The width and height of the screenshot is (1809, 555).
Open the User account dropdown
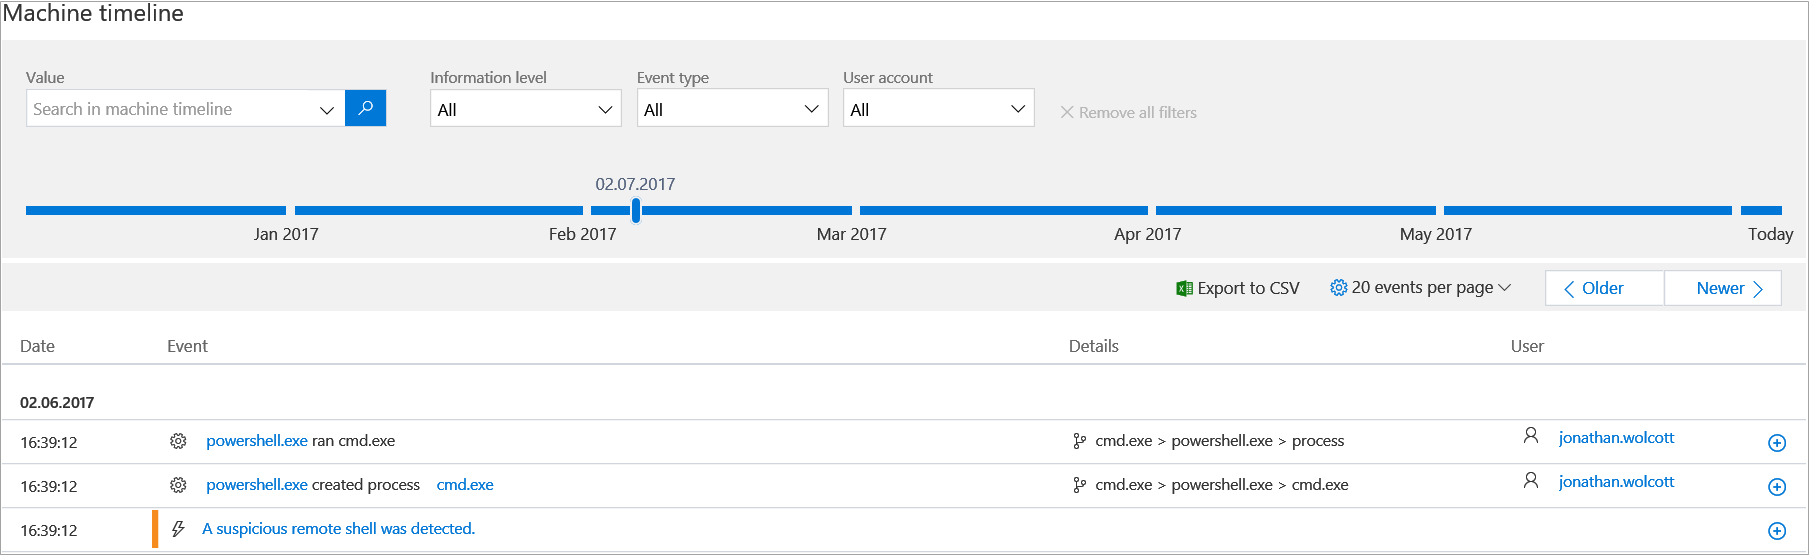point(938,109)
